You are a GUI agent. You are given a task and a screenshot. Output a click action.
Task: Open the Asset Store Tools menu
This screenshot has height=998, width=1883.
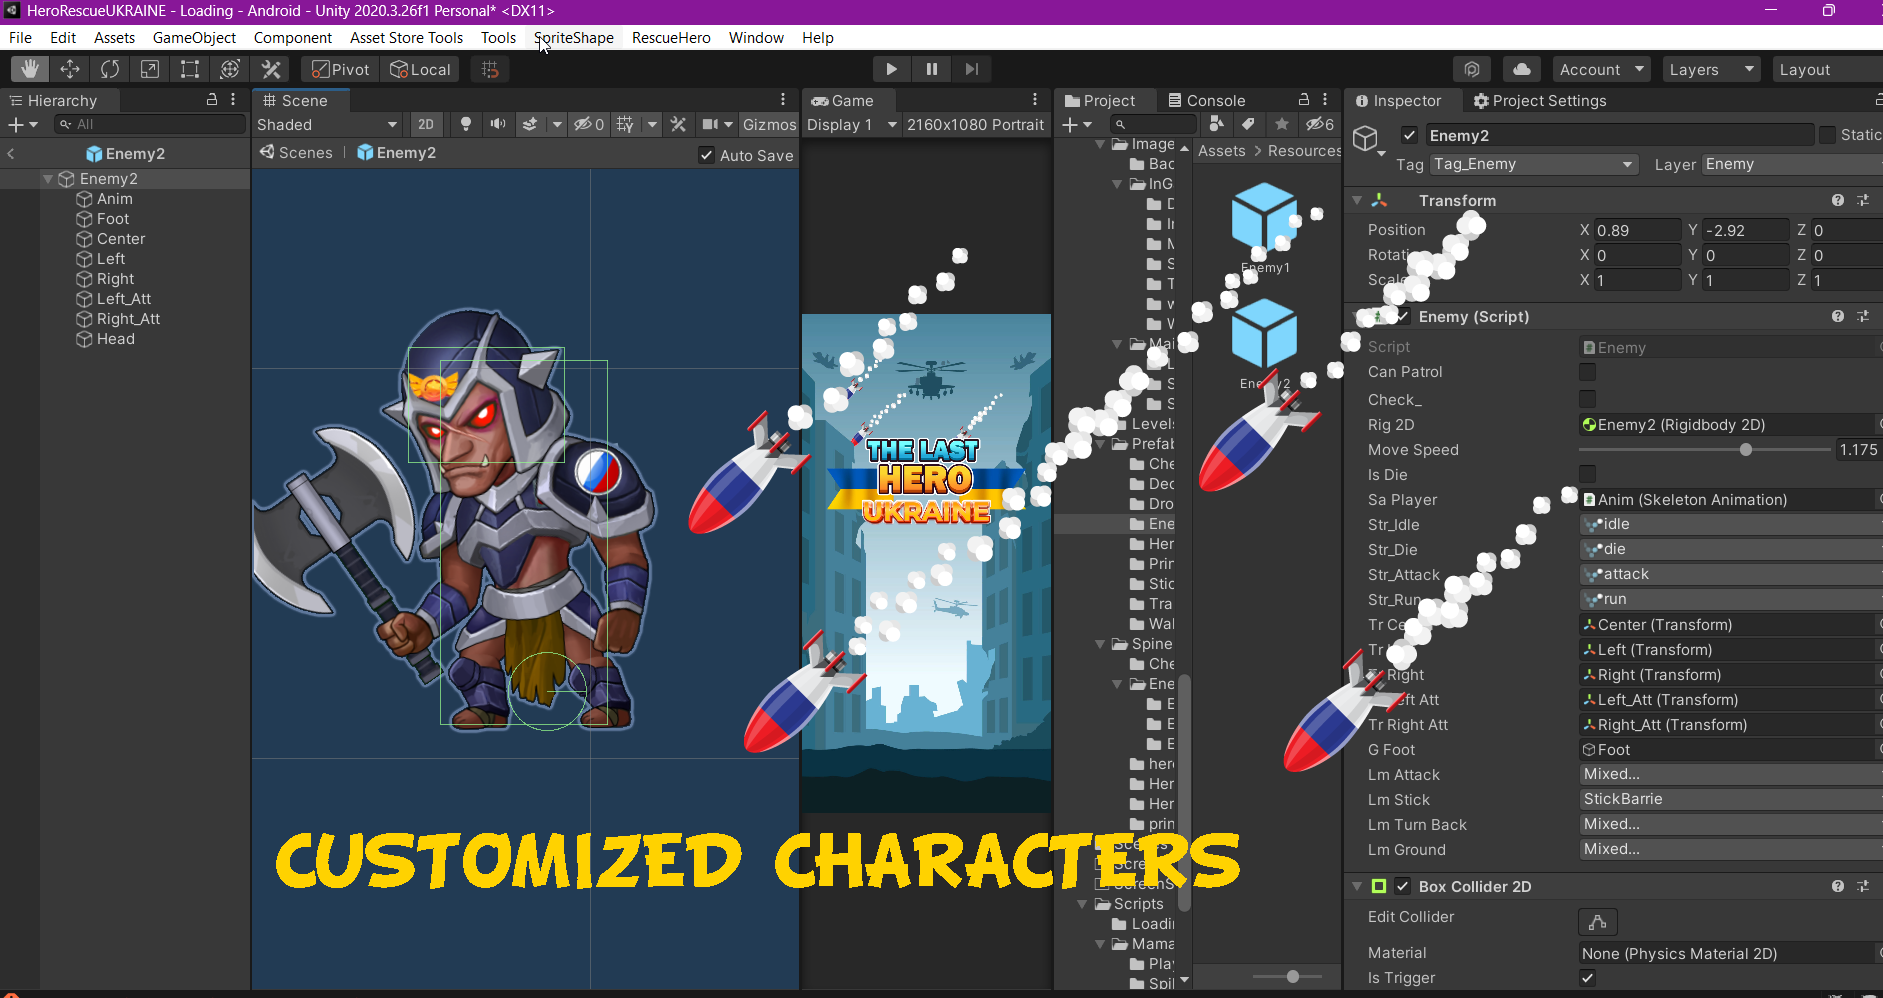[x=406, y=38]
